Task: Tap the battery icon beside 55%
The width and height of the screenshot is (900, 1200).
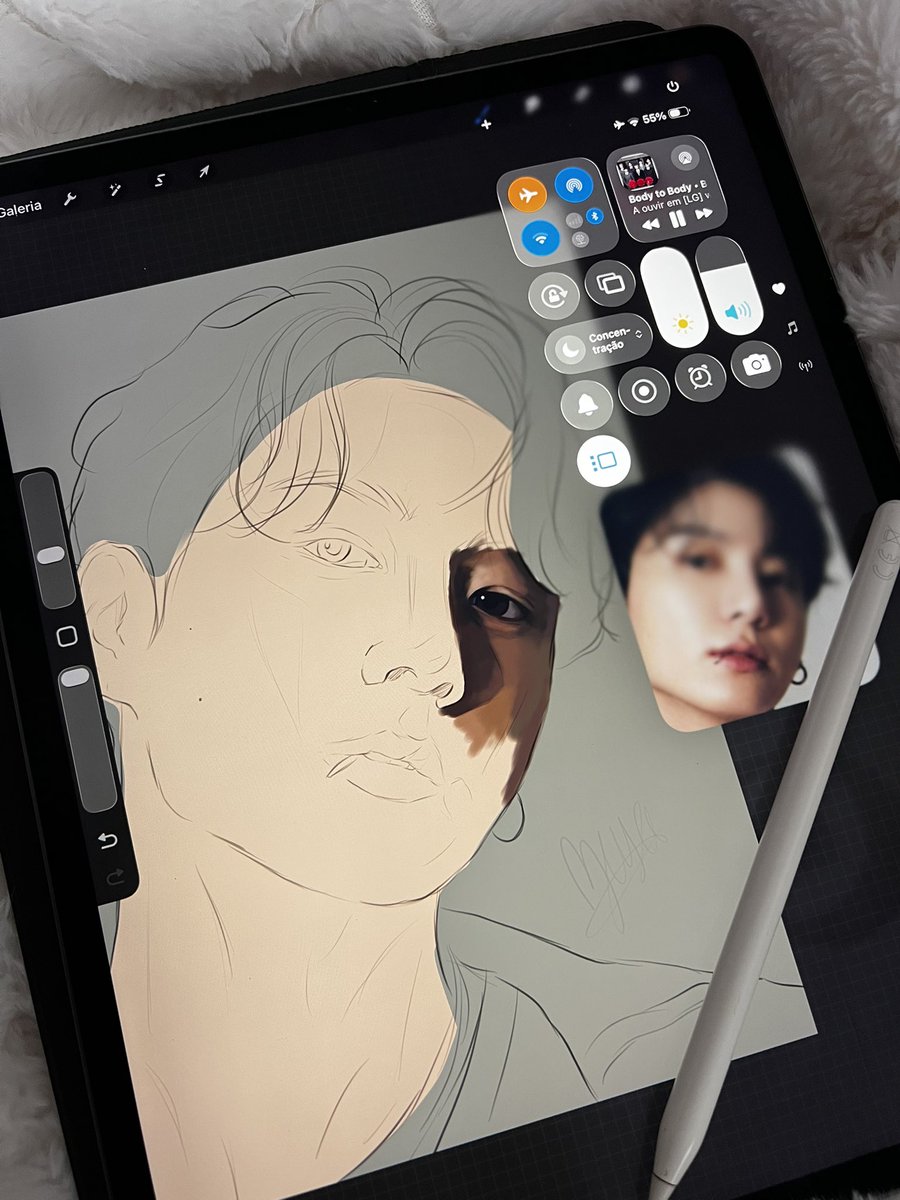Action: pos(680,113)
